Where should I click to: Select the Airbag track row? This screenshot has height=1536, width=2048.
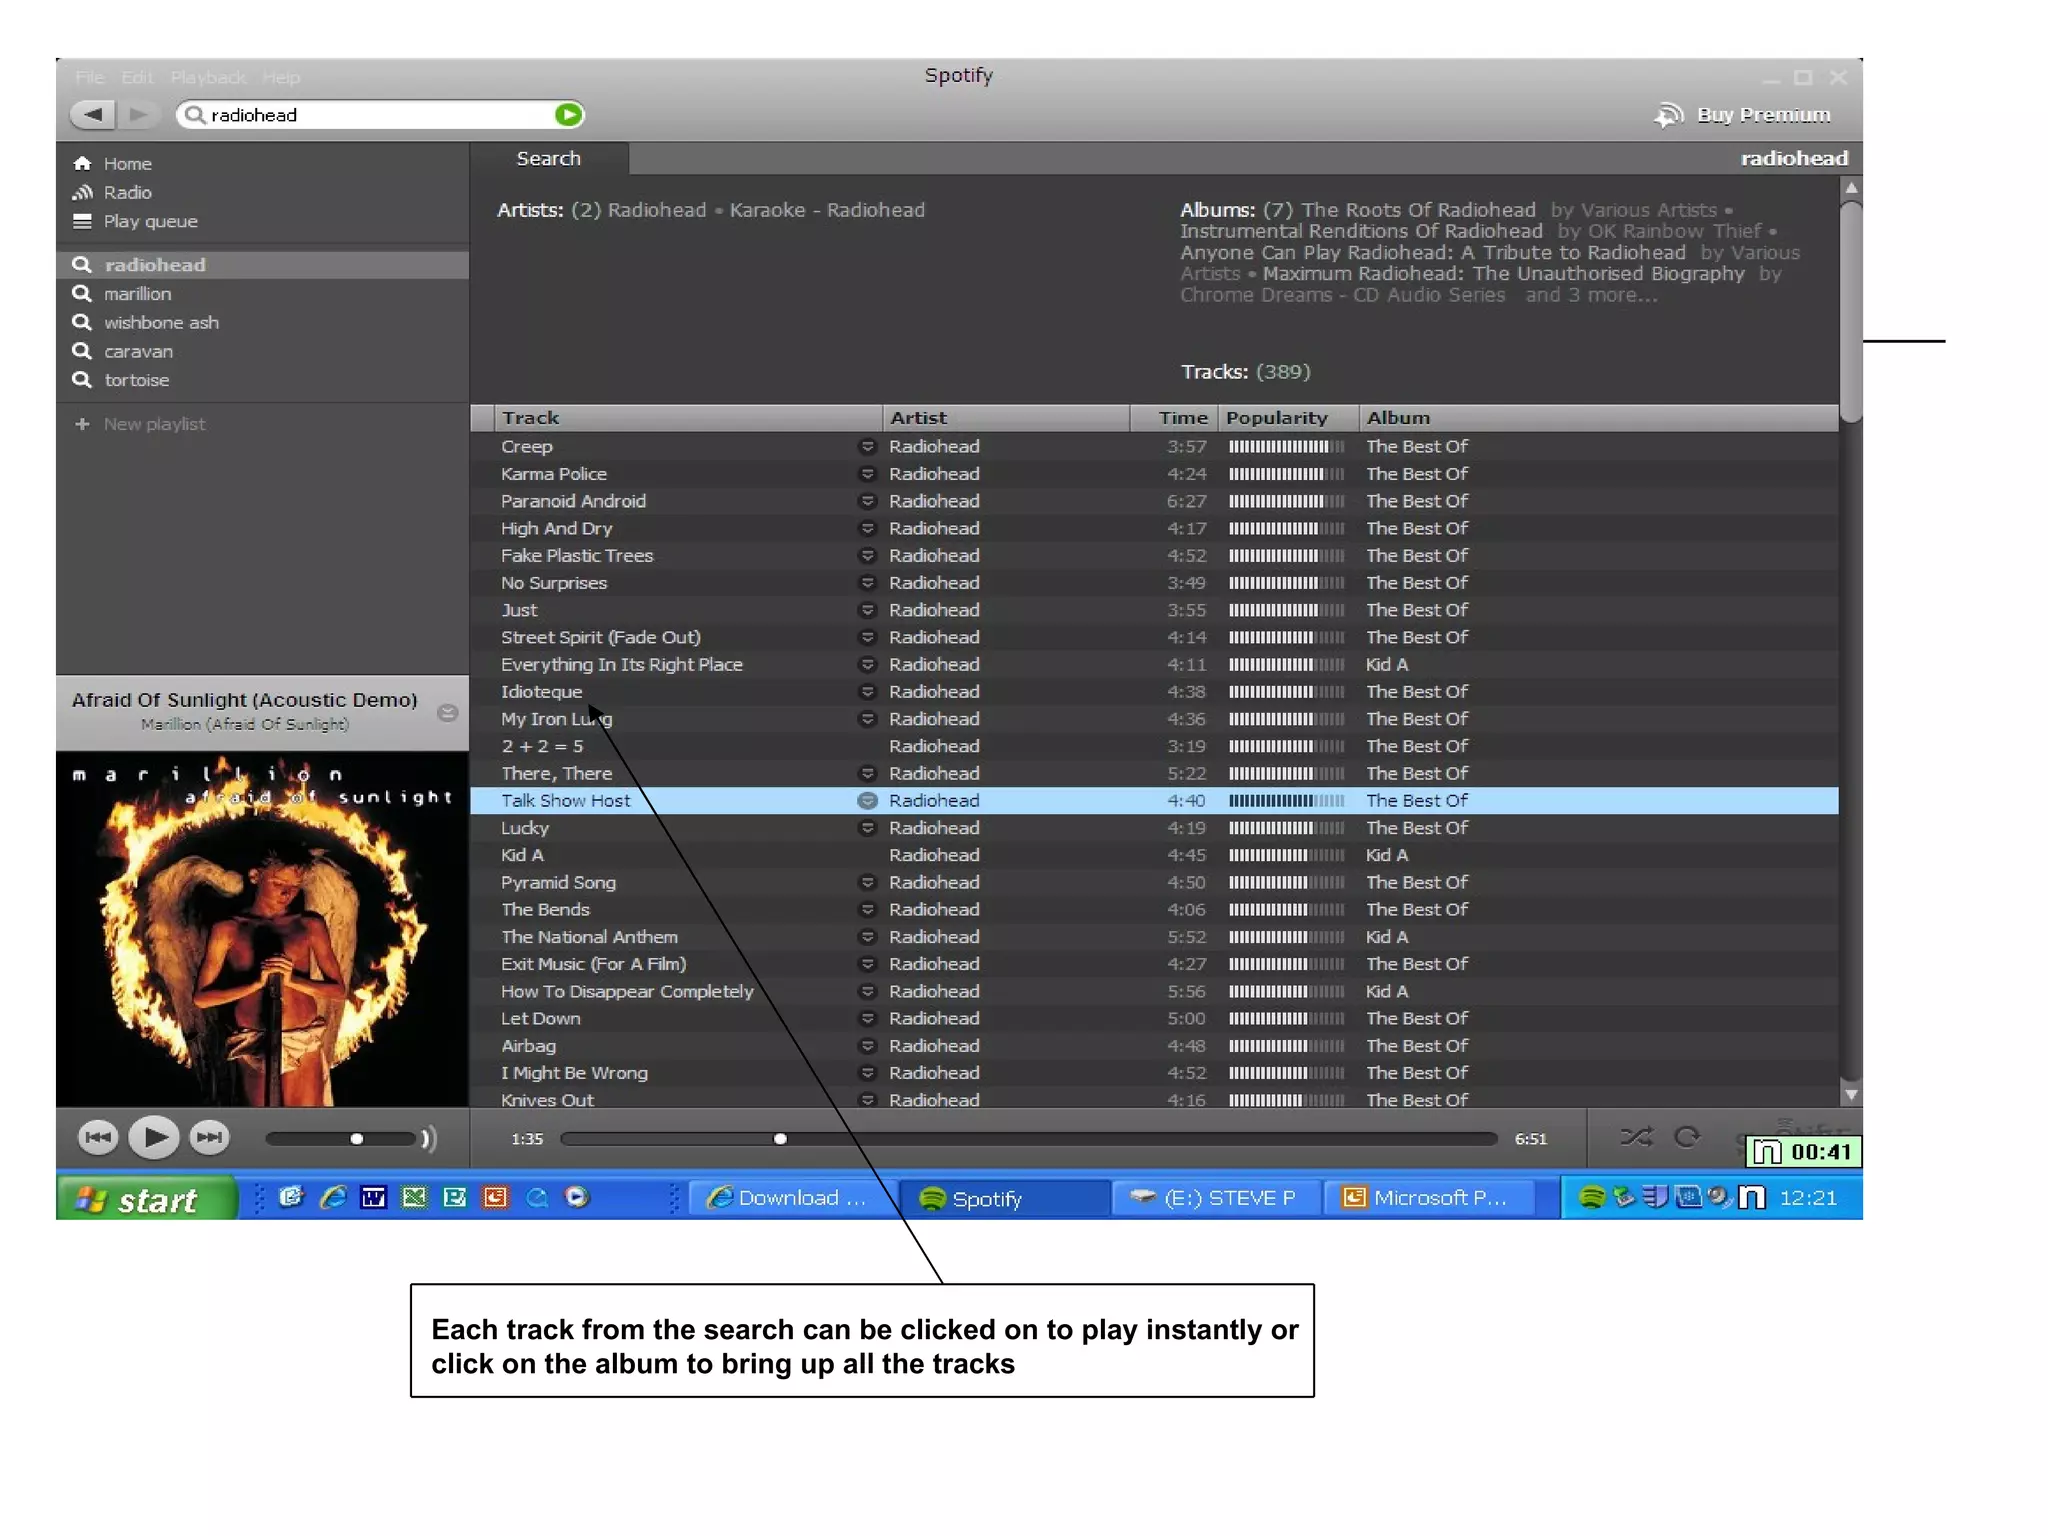(1154, 1046)
